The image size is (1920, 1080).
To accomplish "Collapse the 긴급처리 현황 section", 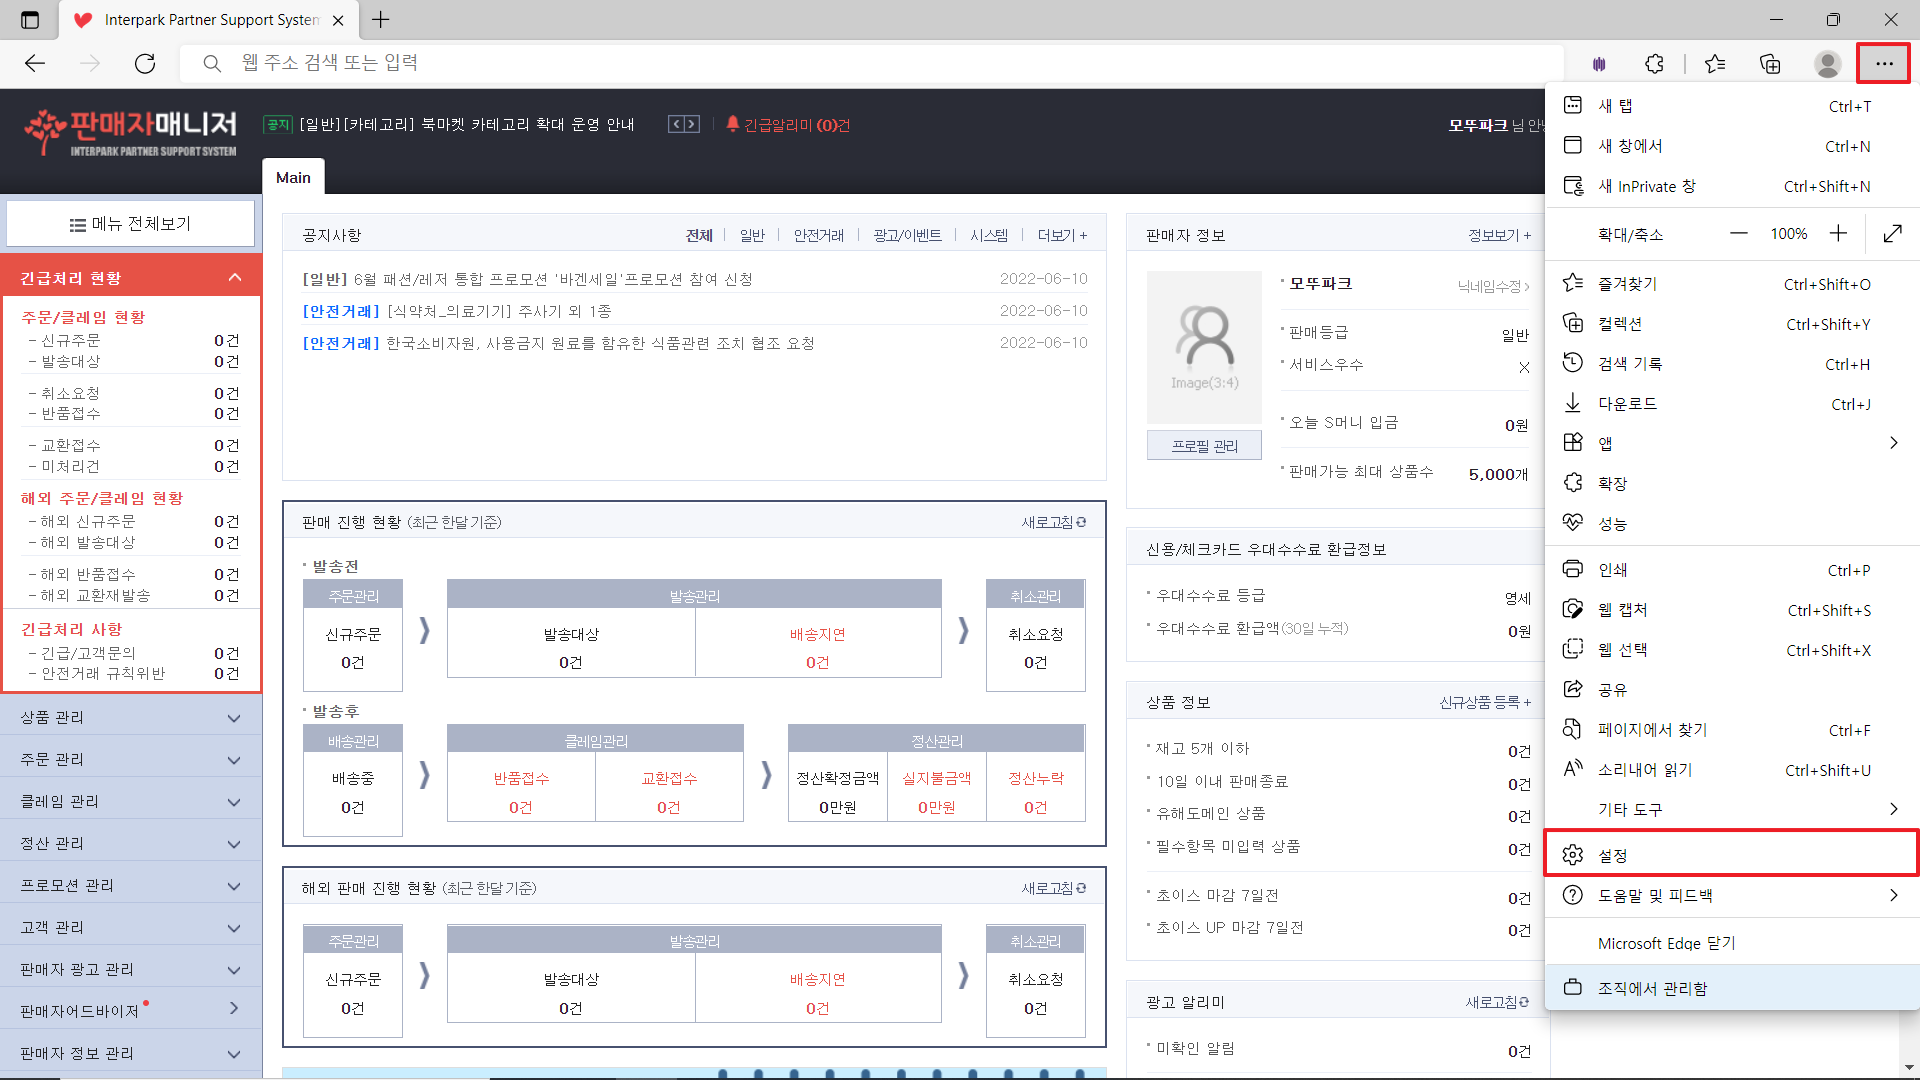I will (235, 278).
